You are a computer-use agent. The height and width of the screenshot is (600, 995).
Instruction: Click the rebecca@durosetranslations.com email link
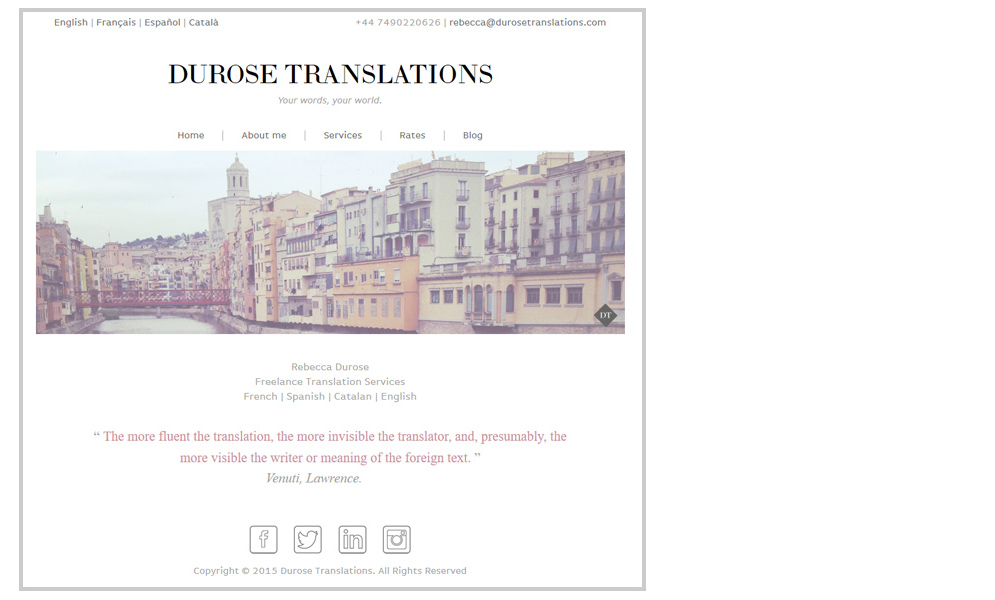[x=527, y=22]
